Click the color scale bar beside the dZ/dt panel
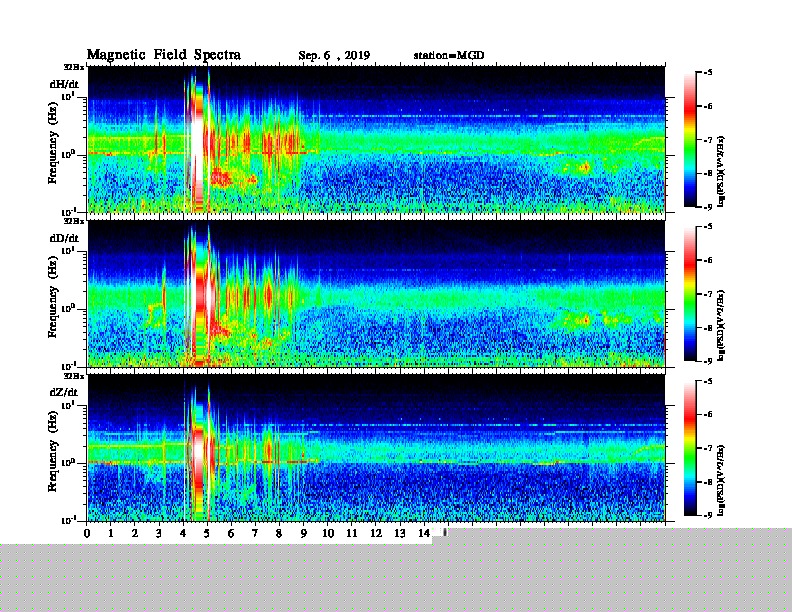 (690, 448)
